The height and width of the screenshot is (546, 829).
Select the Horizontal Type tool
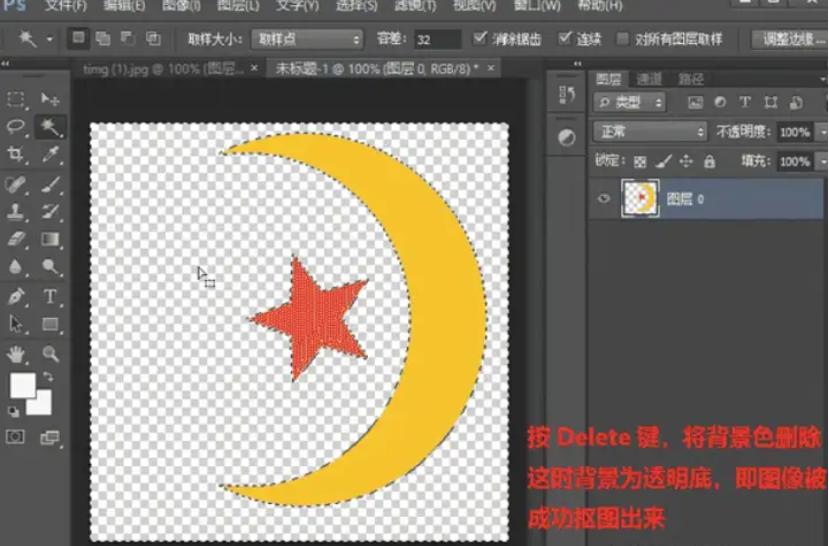[48, 297]
